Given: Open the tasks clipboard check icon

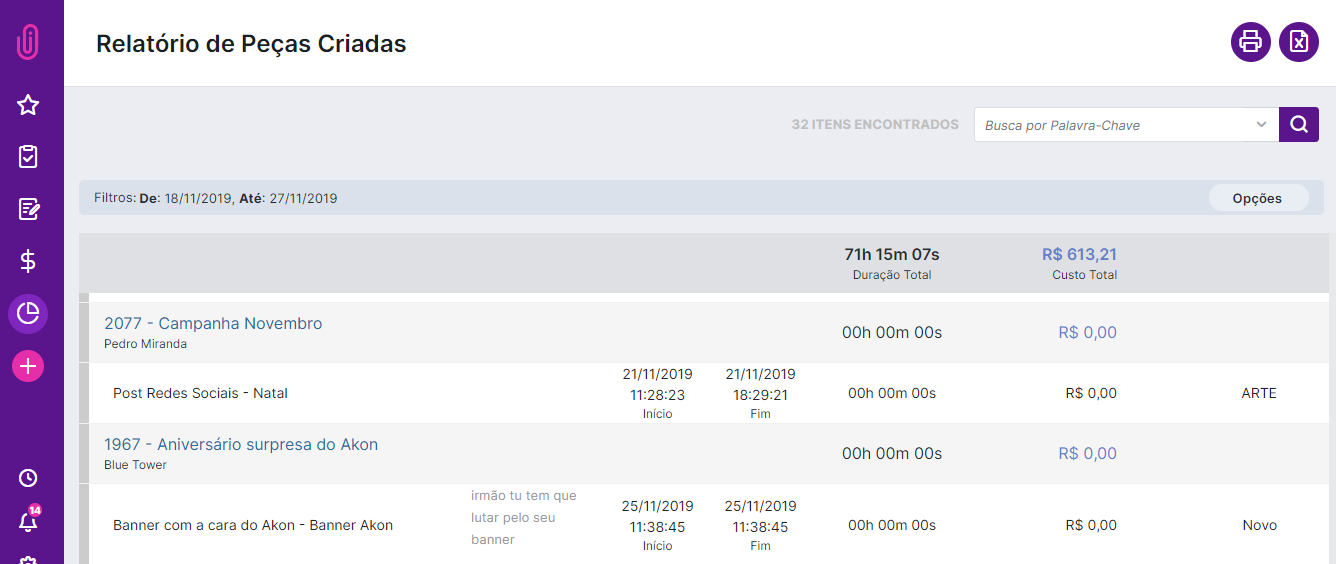Looking at the screenshot, I should tap(28, 156).
